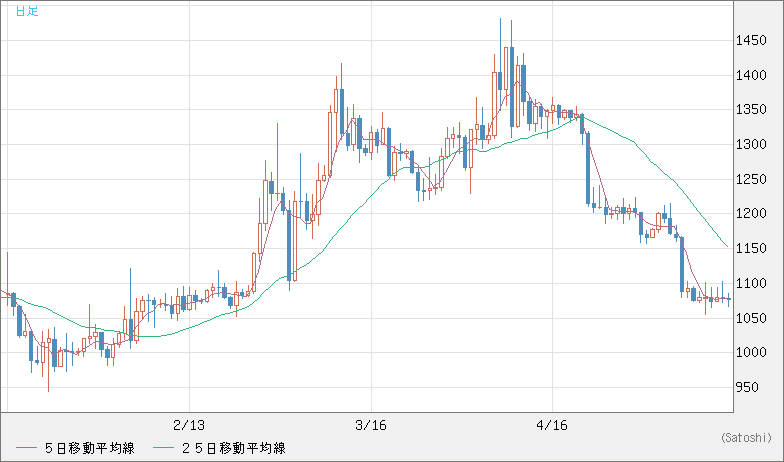Select the 950 price axis label
This screenshot has width=784, height=462.
click(x=748, y=387)
